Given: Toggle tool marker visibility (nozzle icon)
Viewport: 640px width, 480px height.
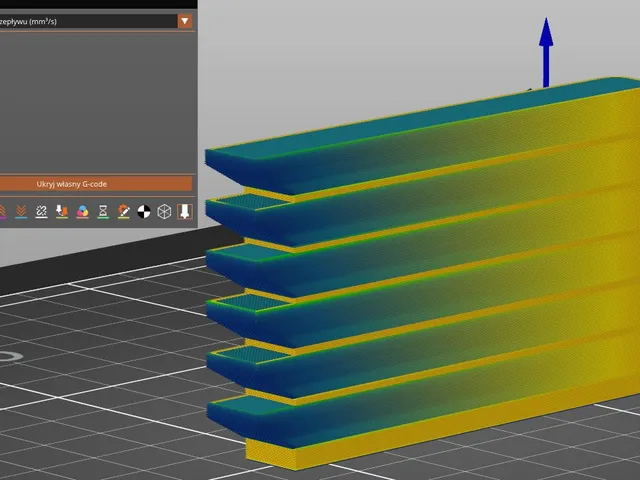Looking at the screenshot, I should point(184,211).
